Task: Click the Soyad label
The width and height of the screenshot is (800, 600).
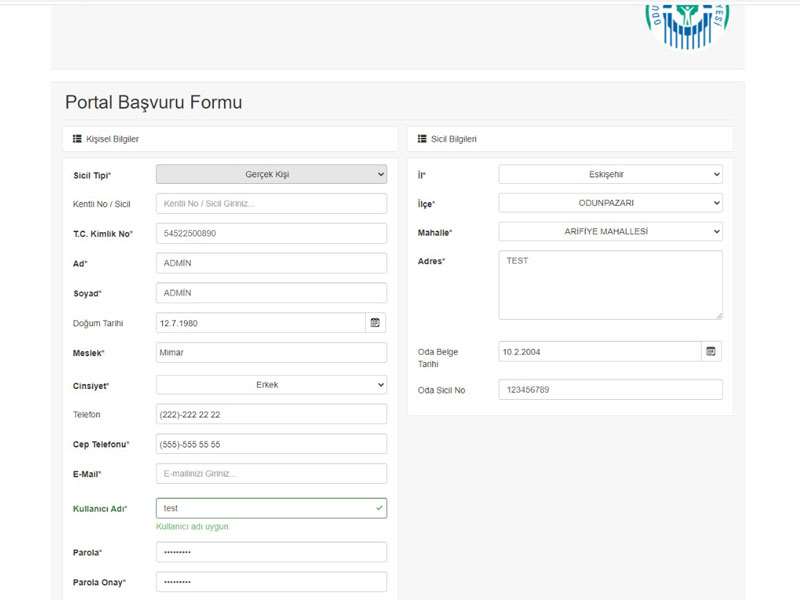Action: click(x=87, y=294)
